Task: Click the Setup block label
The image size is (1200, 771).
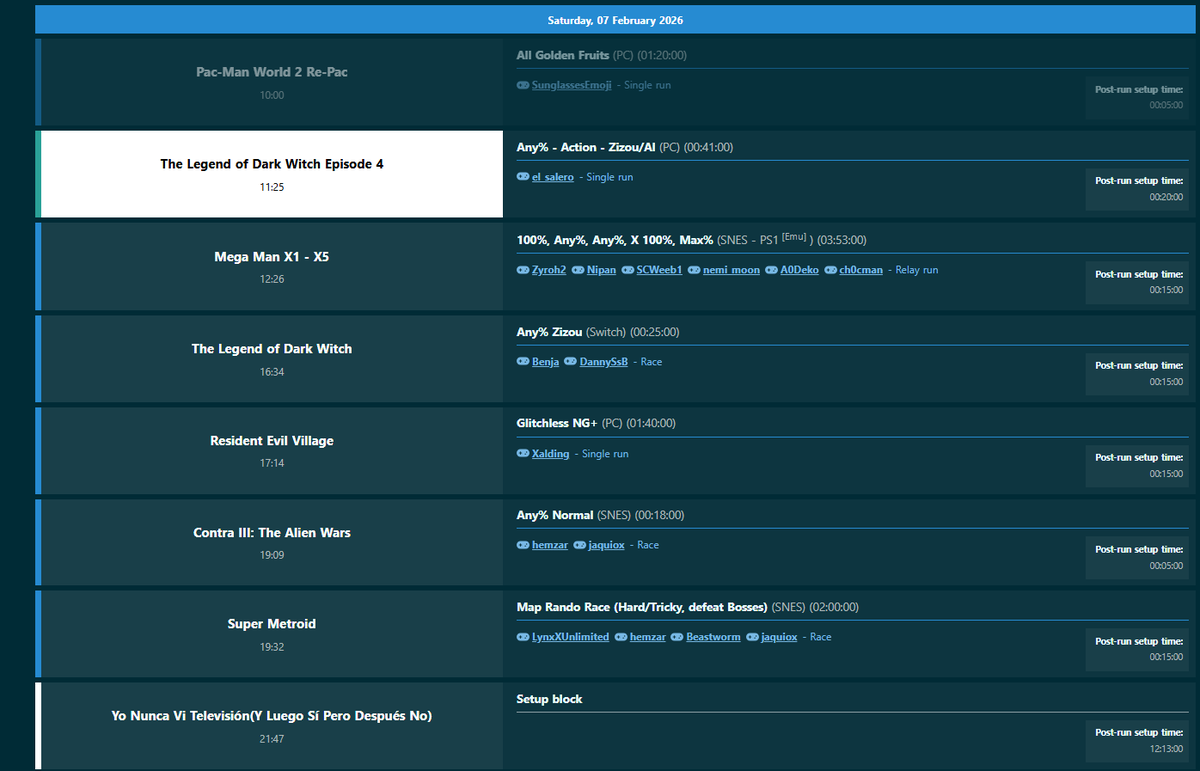Action: [550, 699]
